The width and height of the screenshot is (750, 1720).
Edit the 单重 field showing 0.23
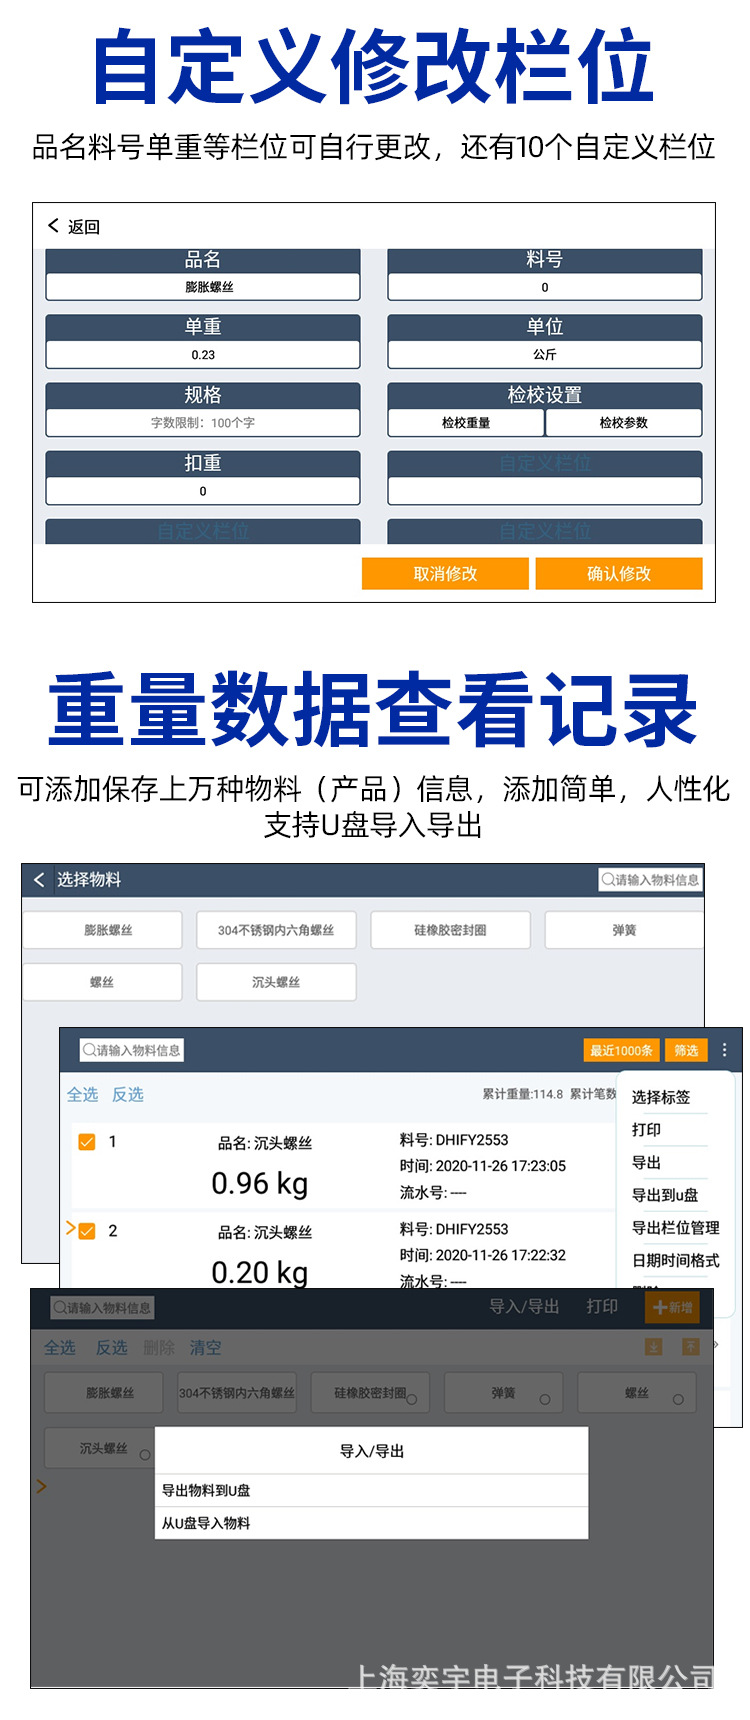203,355
